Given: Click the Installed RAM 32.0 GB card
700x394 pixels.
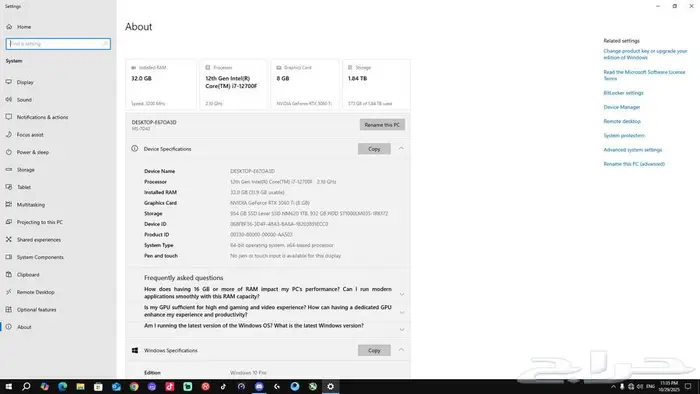Looking at the screenshot, I should click(161, 85).
